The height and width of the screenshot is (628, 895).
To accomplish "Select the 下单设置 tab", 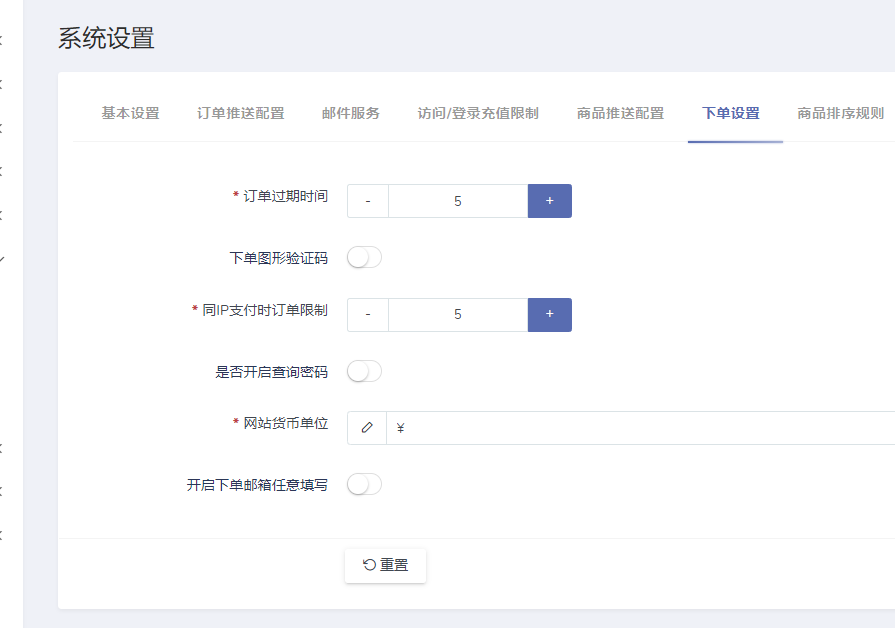I will (730, 113).
